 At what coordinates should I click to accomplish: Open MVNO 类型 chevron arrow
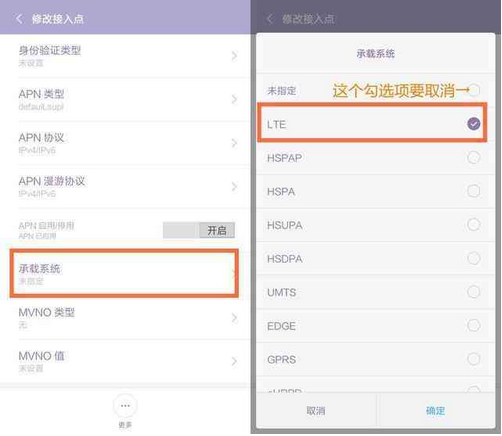(x=234, y=318)
